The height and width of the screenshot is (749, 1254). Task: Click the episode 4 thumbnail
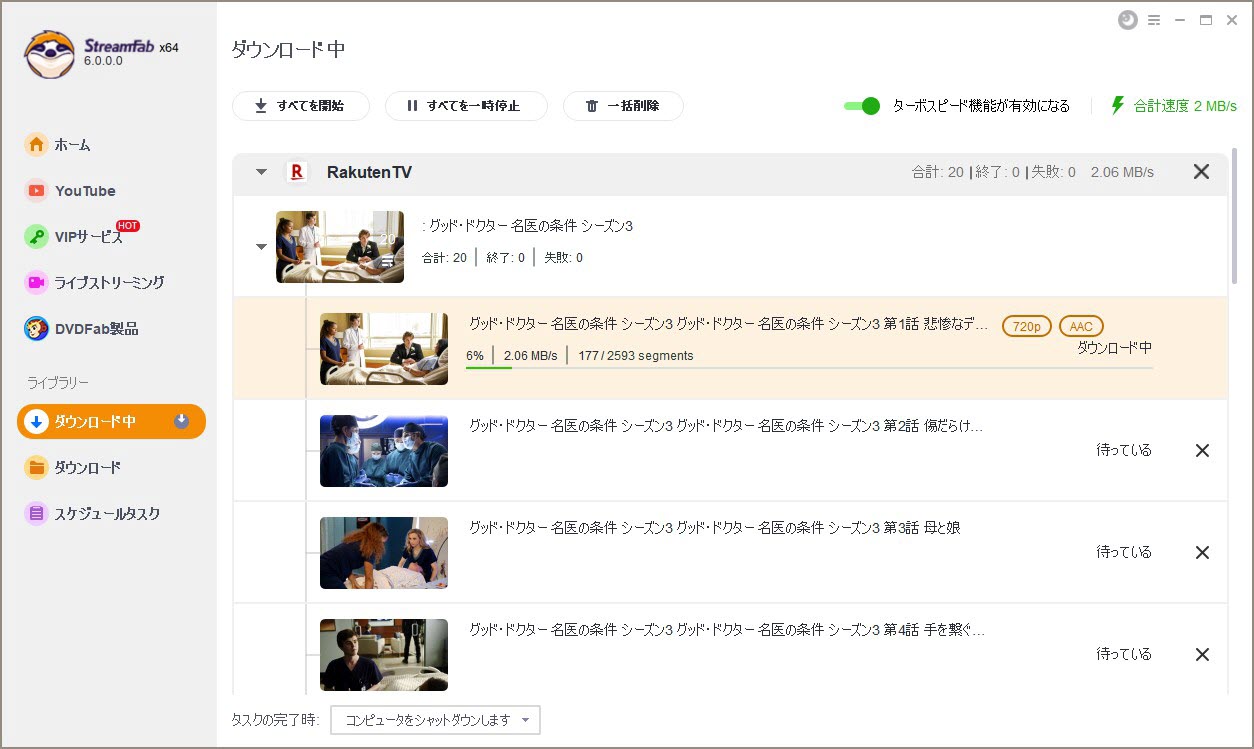384,655
